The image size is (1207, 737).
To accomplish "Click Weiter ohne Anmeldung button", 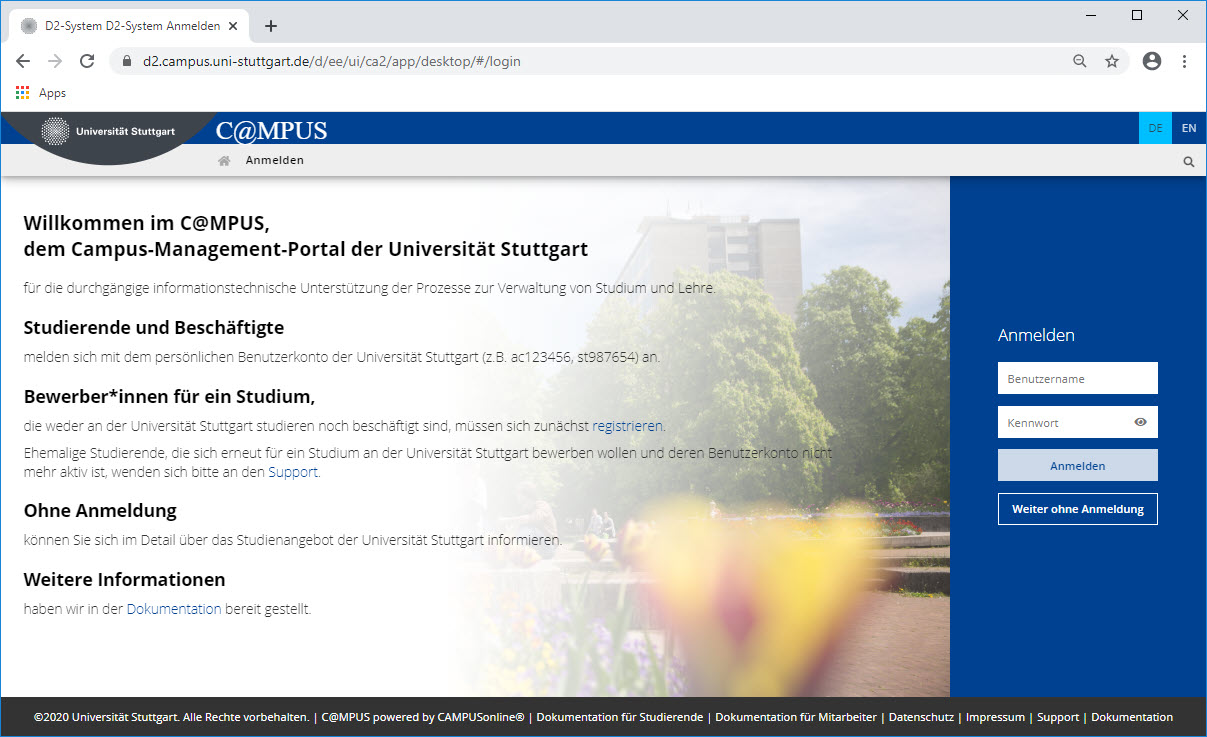I will click(x=1078, y=509).
